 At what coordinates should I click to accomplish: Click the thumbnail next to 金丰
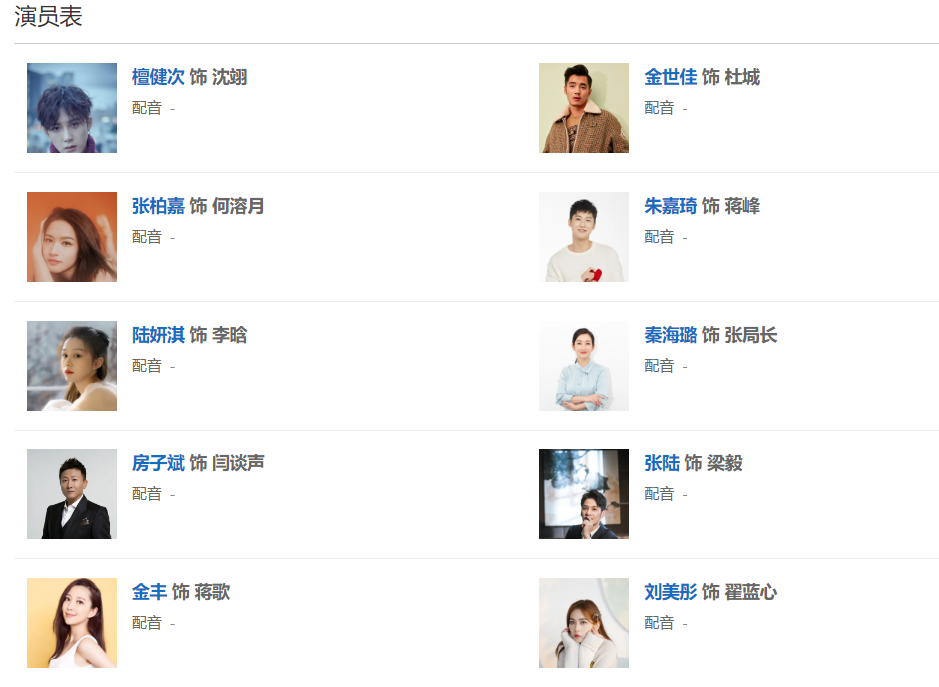pos(72,623)
